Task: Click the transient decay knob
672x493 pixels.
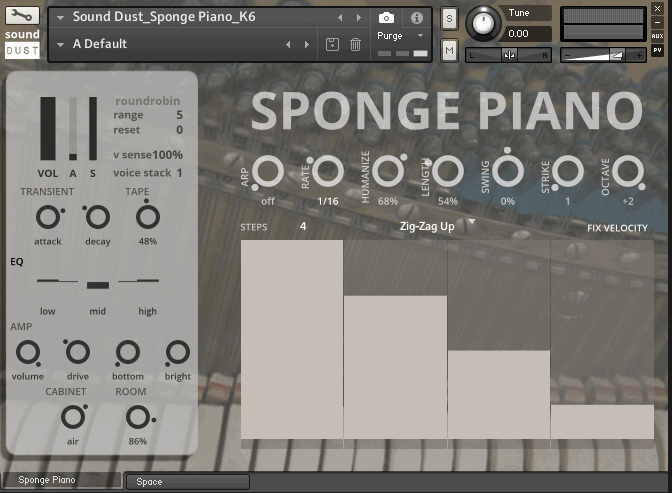Action: coord(97,217)
